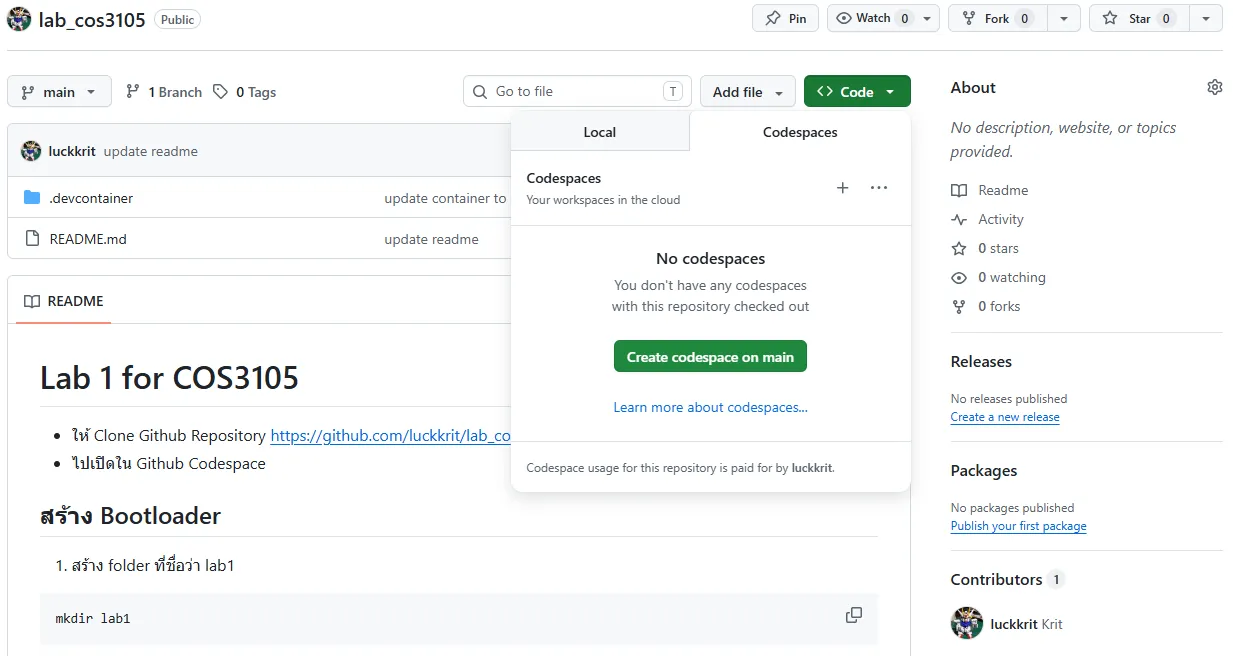Screen dimensions: 1233x656
Task: Click Create a new release
Action: [x=1005, y=417]
